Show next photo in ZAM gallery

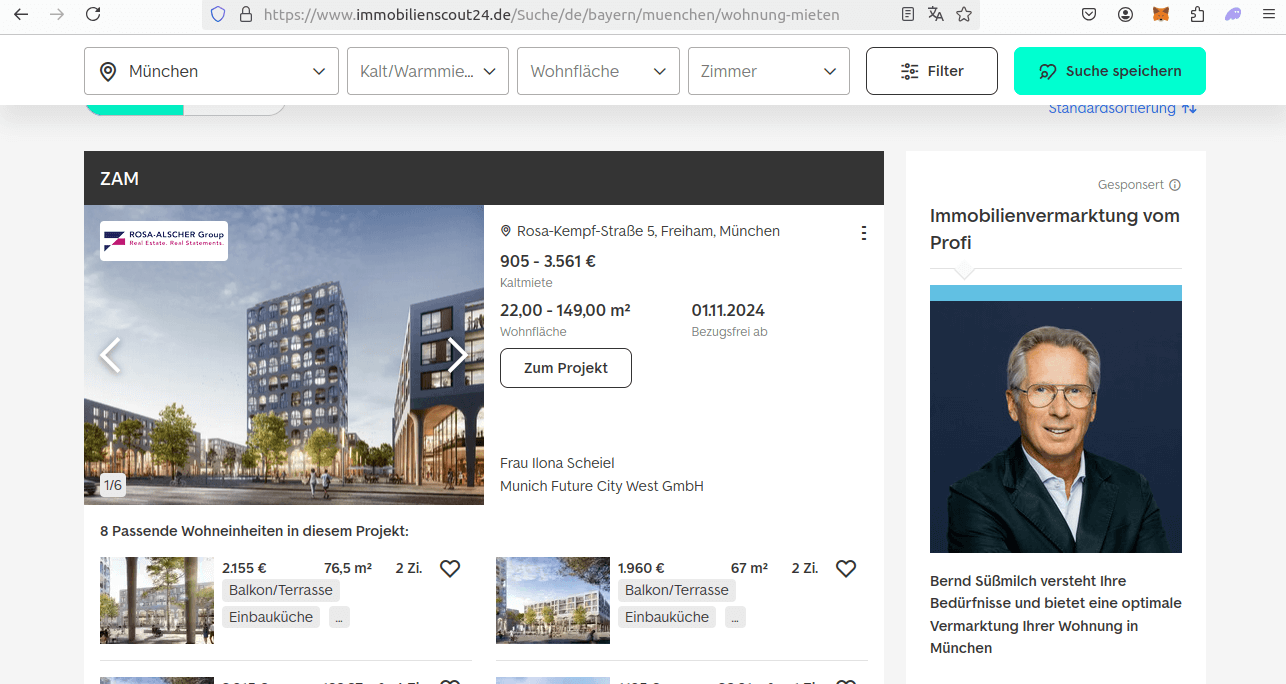[x=457, y=355]
